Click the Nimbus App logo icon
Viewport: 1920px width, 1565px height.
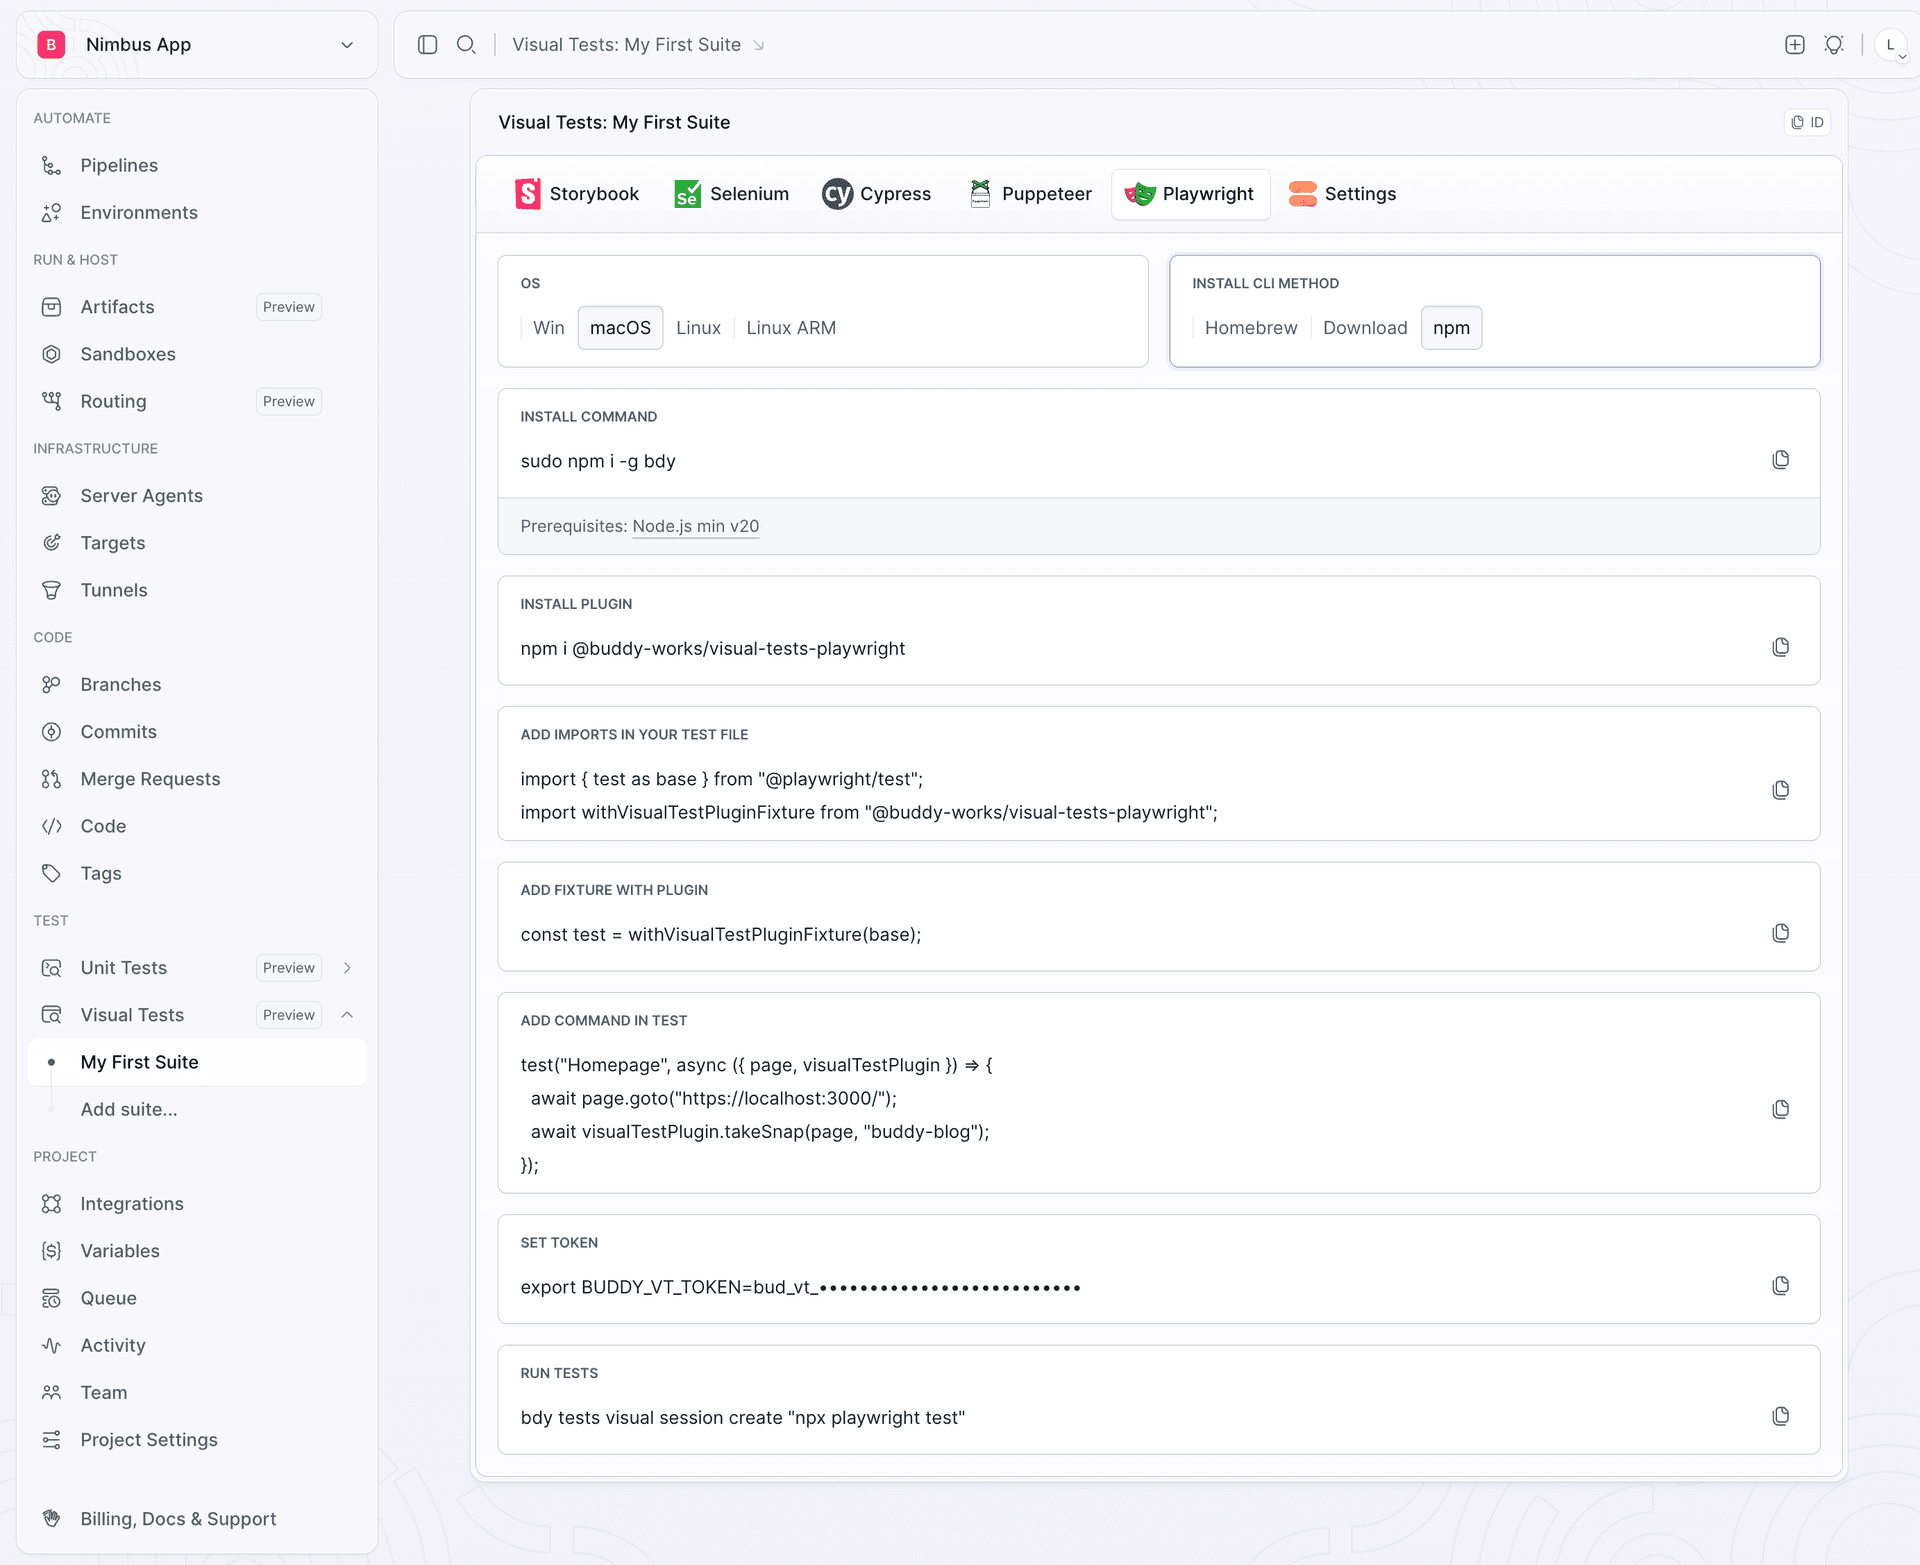51,45
